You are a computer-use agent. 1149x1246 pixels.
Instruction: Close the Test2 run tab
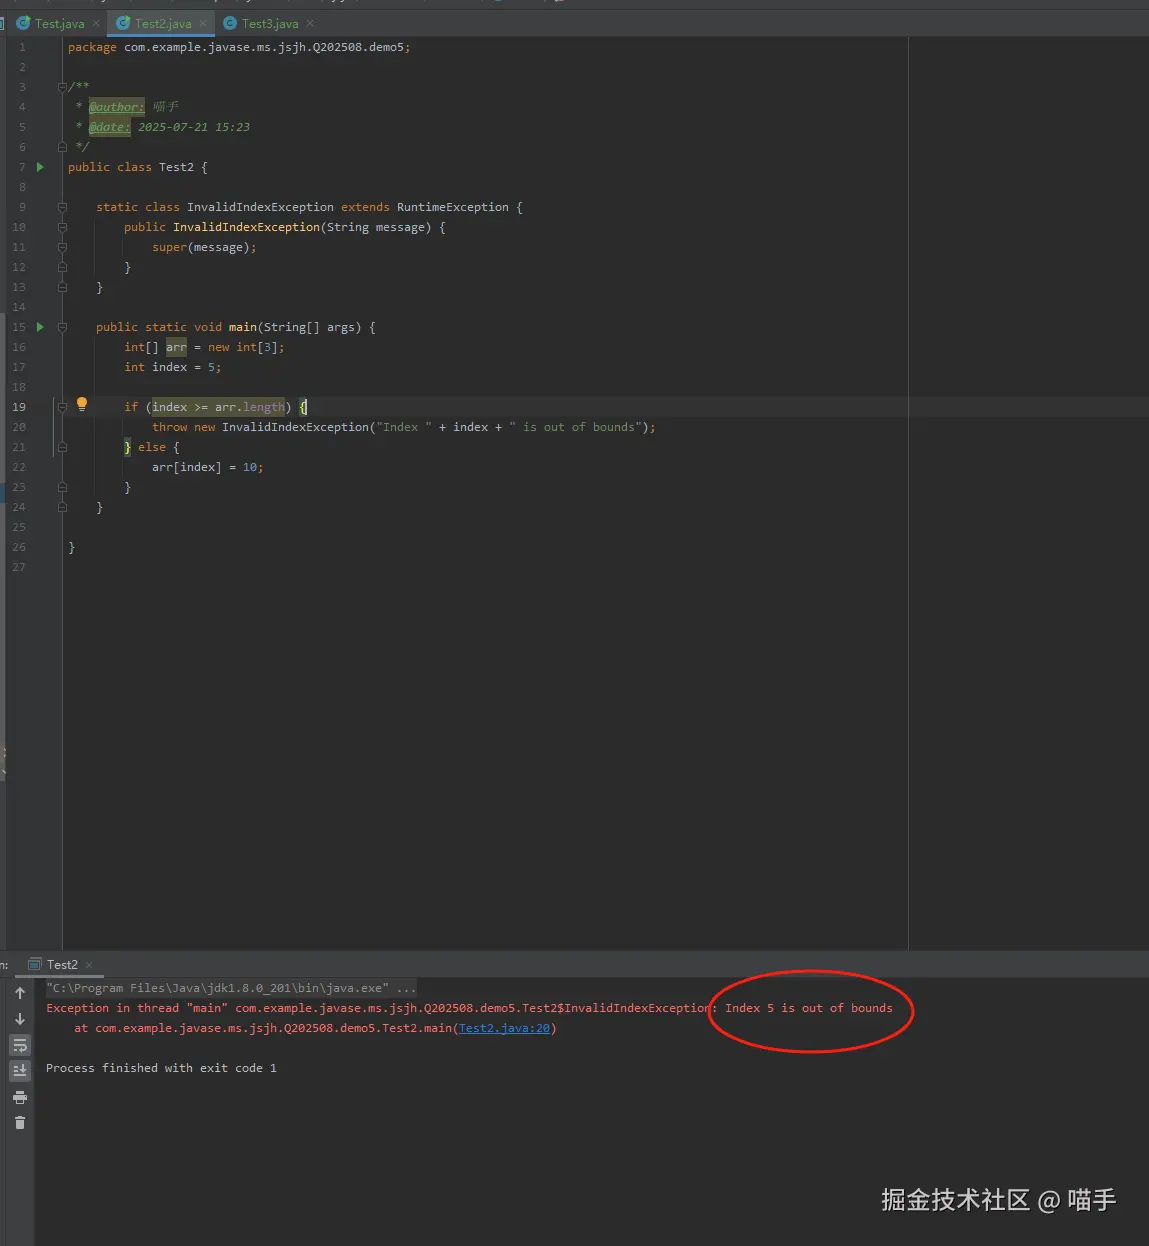pyautogui.click(x=89, y=965)
